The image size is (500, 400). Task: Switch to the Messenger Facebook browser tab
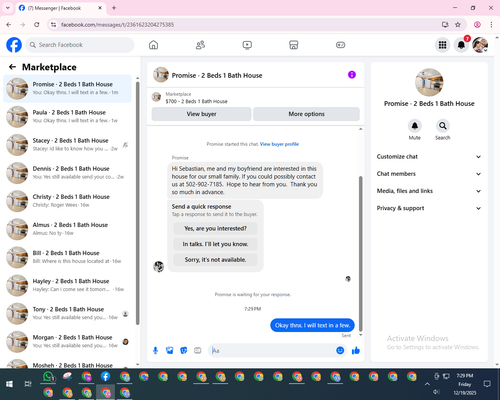point(60,8)
